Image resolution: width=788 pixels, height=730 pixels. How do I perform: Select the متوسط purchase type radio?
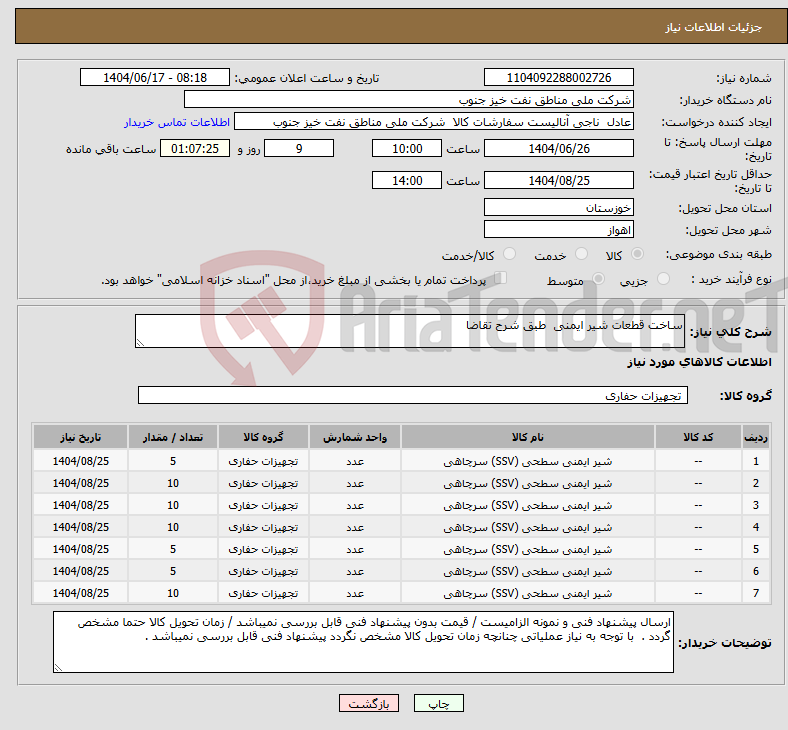pyautogui.click(x=598, y=279)
